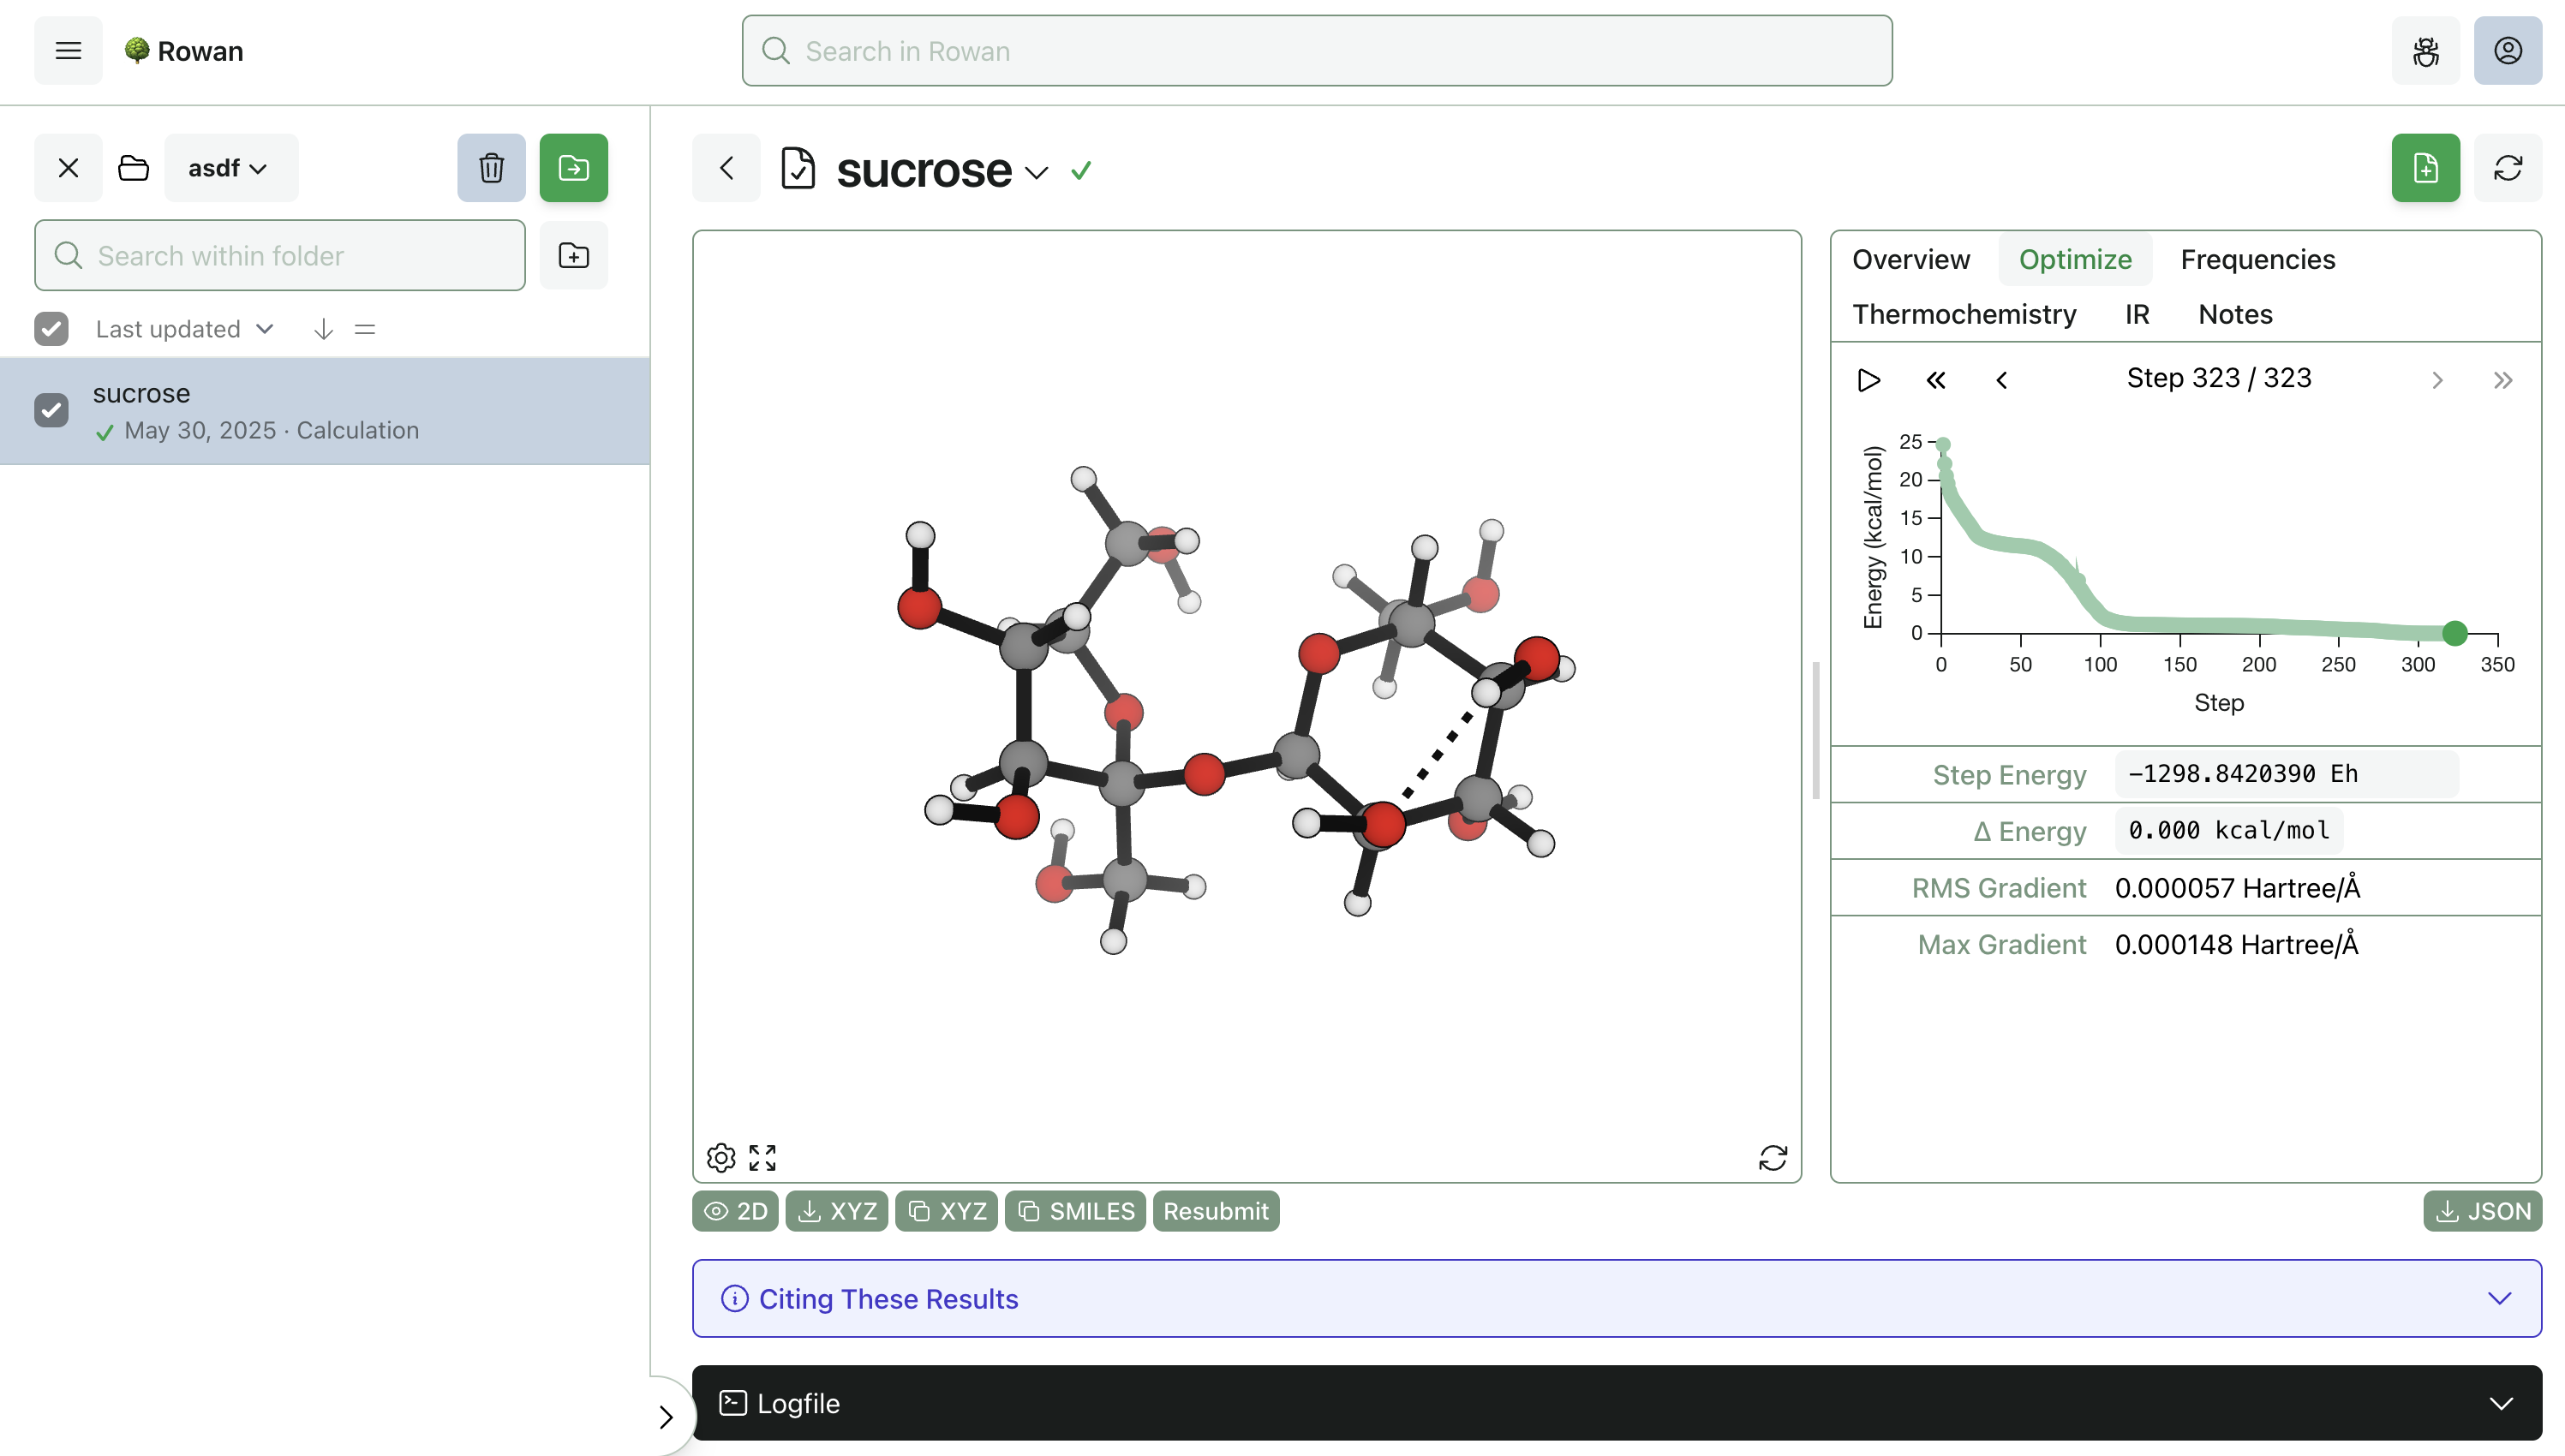This screenshot has width=2565, height=1456.
Task: Toggle the 2D structure view
Action: click(x=735, y=1212)
